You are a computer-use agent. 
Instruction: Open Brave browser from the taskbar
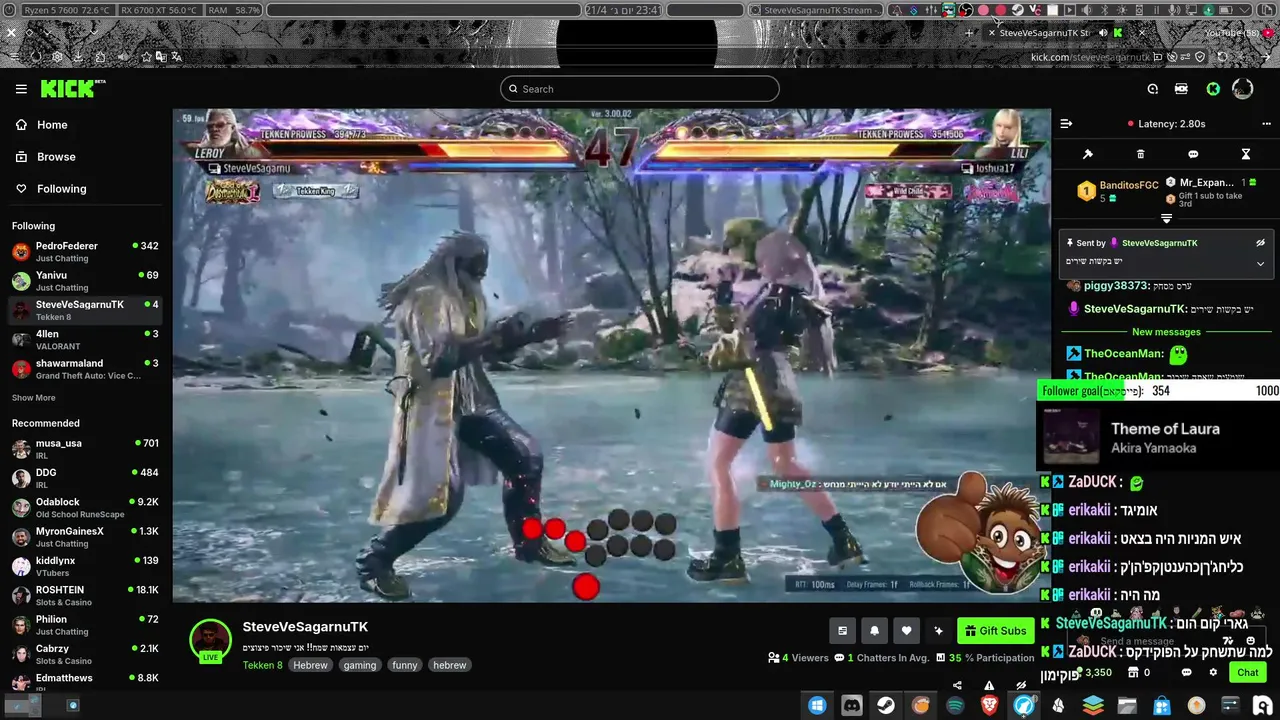click(989, 705)
